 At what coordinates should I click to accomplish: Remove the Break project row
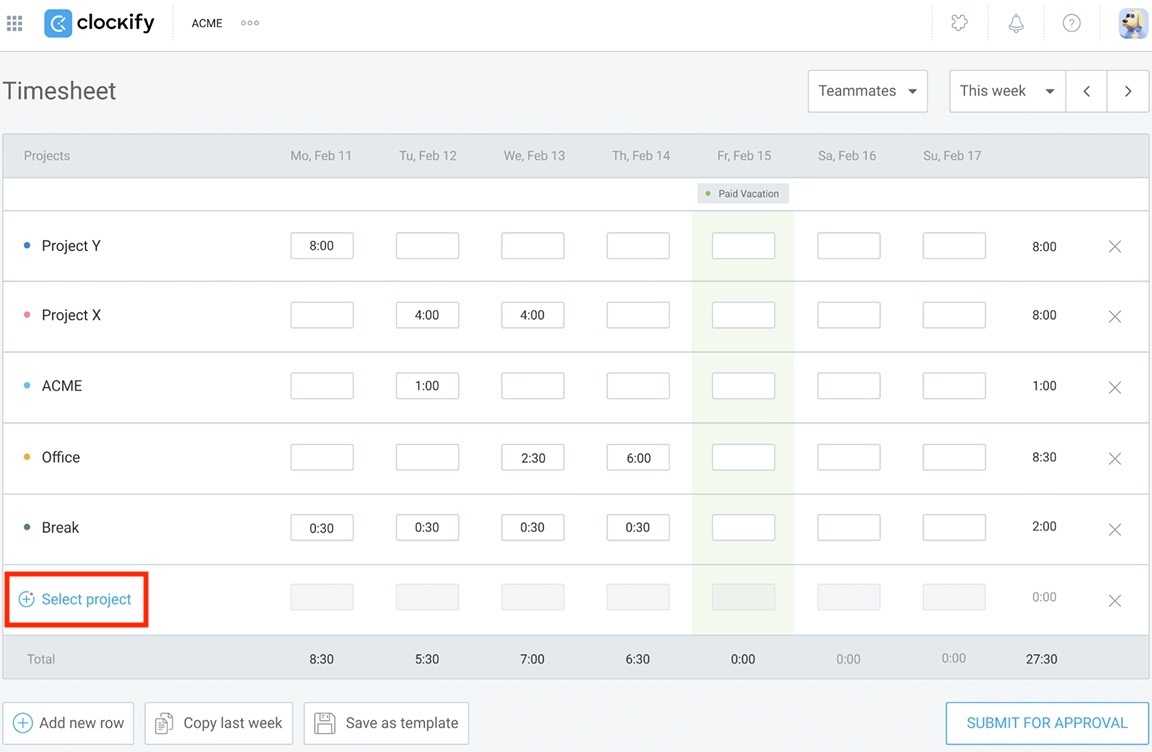(1115, 529)
